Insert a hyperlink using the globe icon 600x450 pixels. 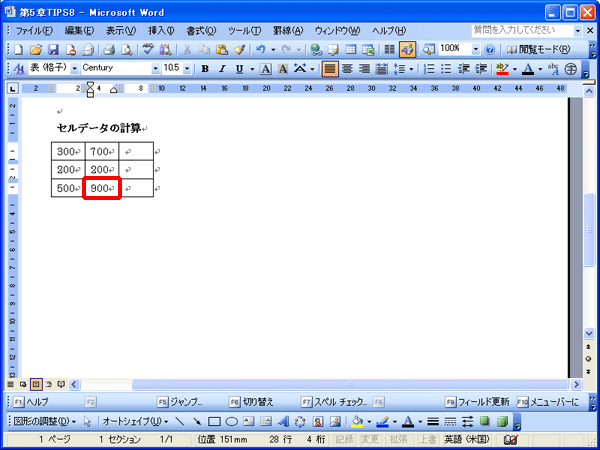tap(316, 49)
